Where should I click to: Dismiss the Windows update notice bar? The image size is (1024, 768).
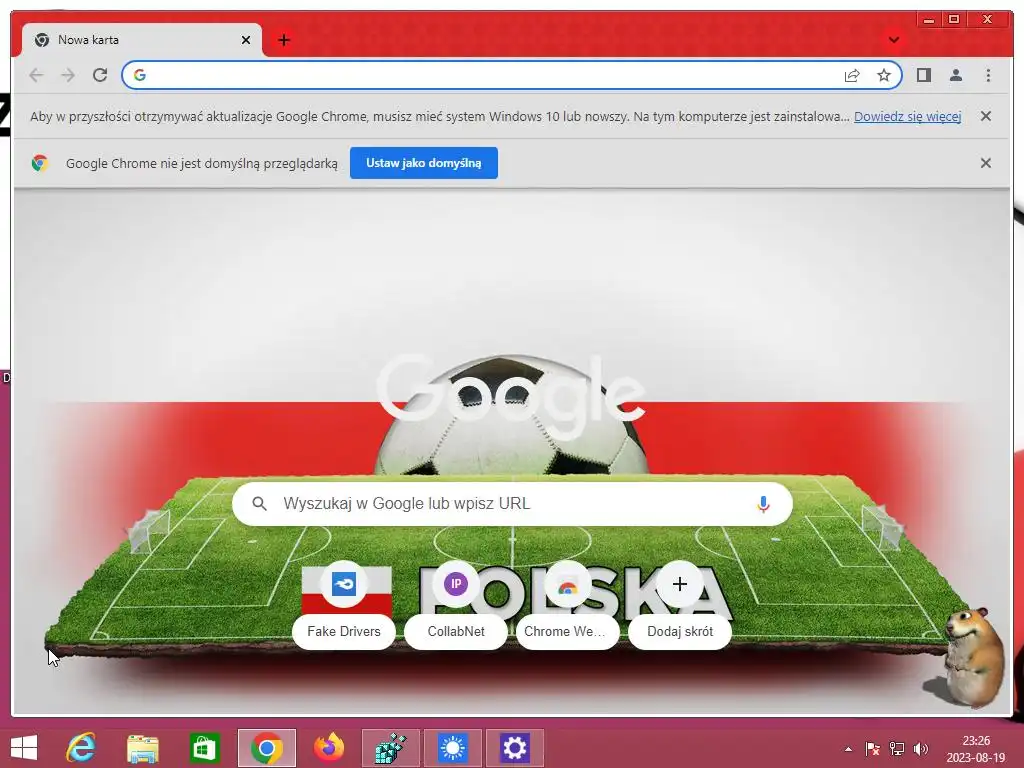tap(985, 116)
